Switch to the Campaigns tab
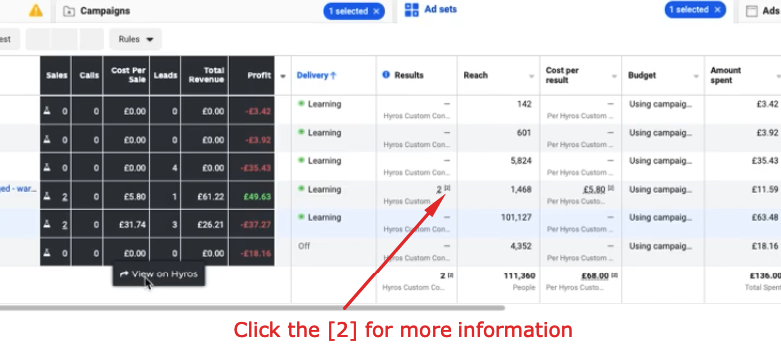Viewport: 781px width, 364px height. [105, 11]
